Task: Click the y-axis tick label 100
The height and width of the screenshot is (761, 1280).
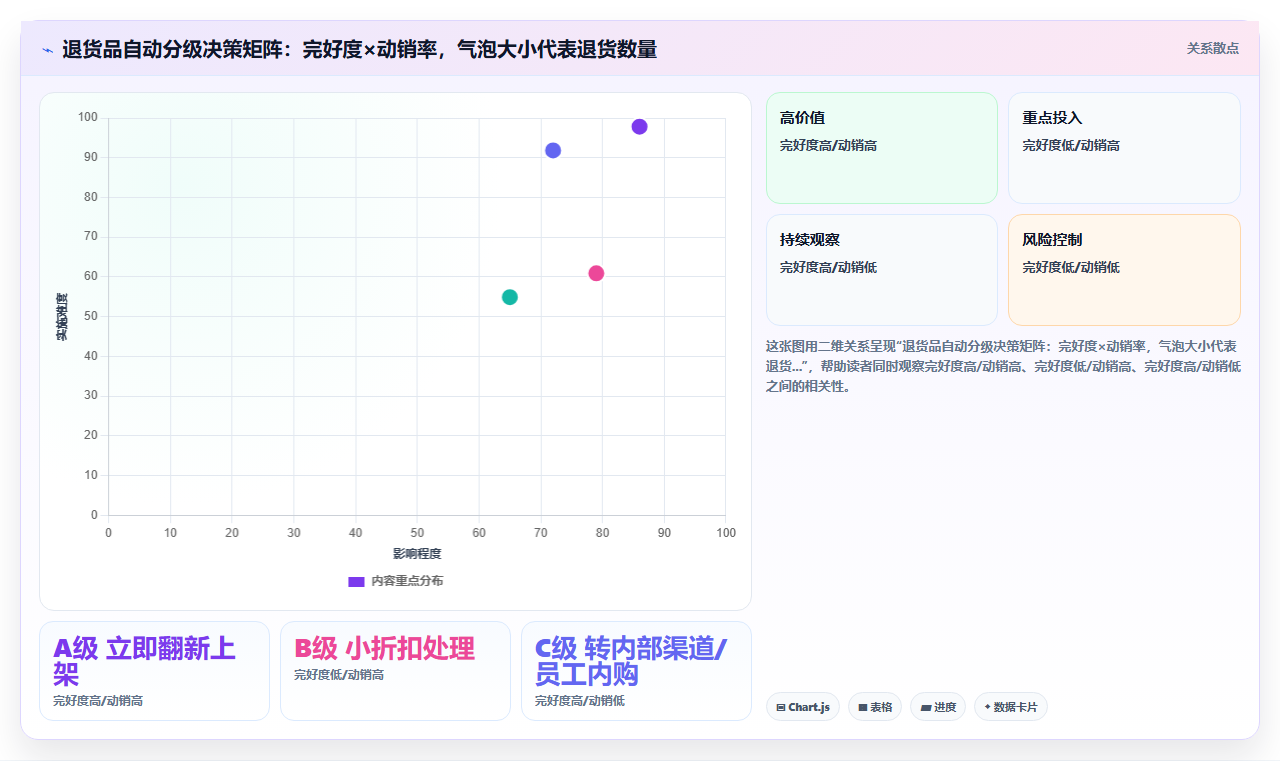Action: pyautogui.click(x=88, y=118)
